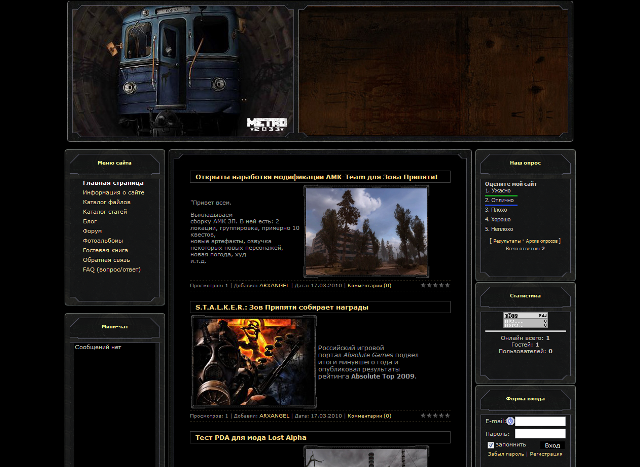
Task: Open comments link of S.T.A.L.K.E.R. awards post
Action: (x=369, y=416)
